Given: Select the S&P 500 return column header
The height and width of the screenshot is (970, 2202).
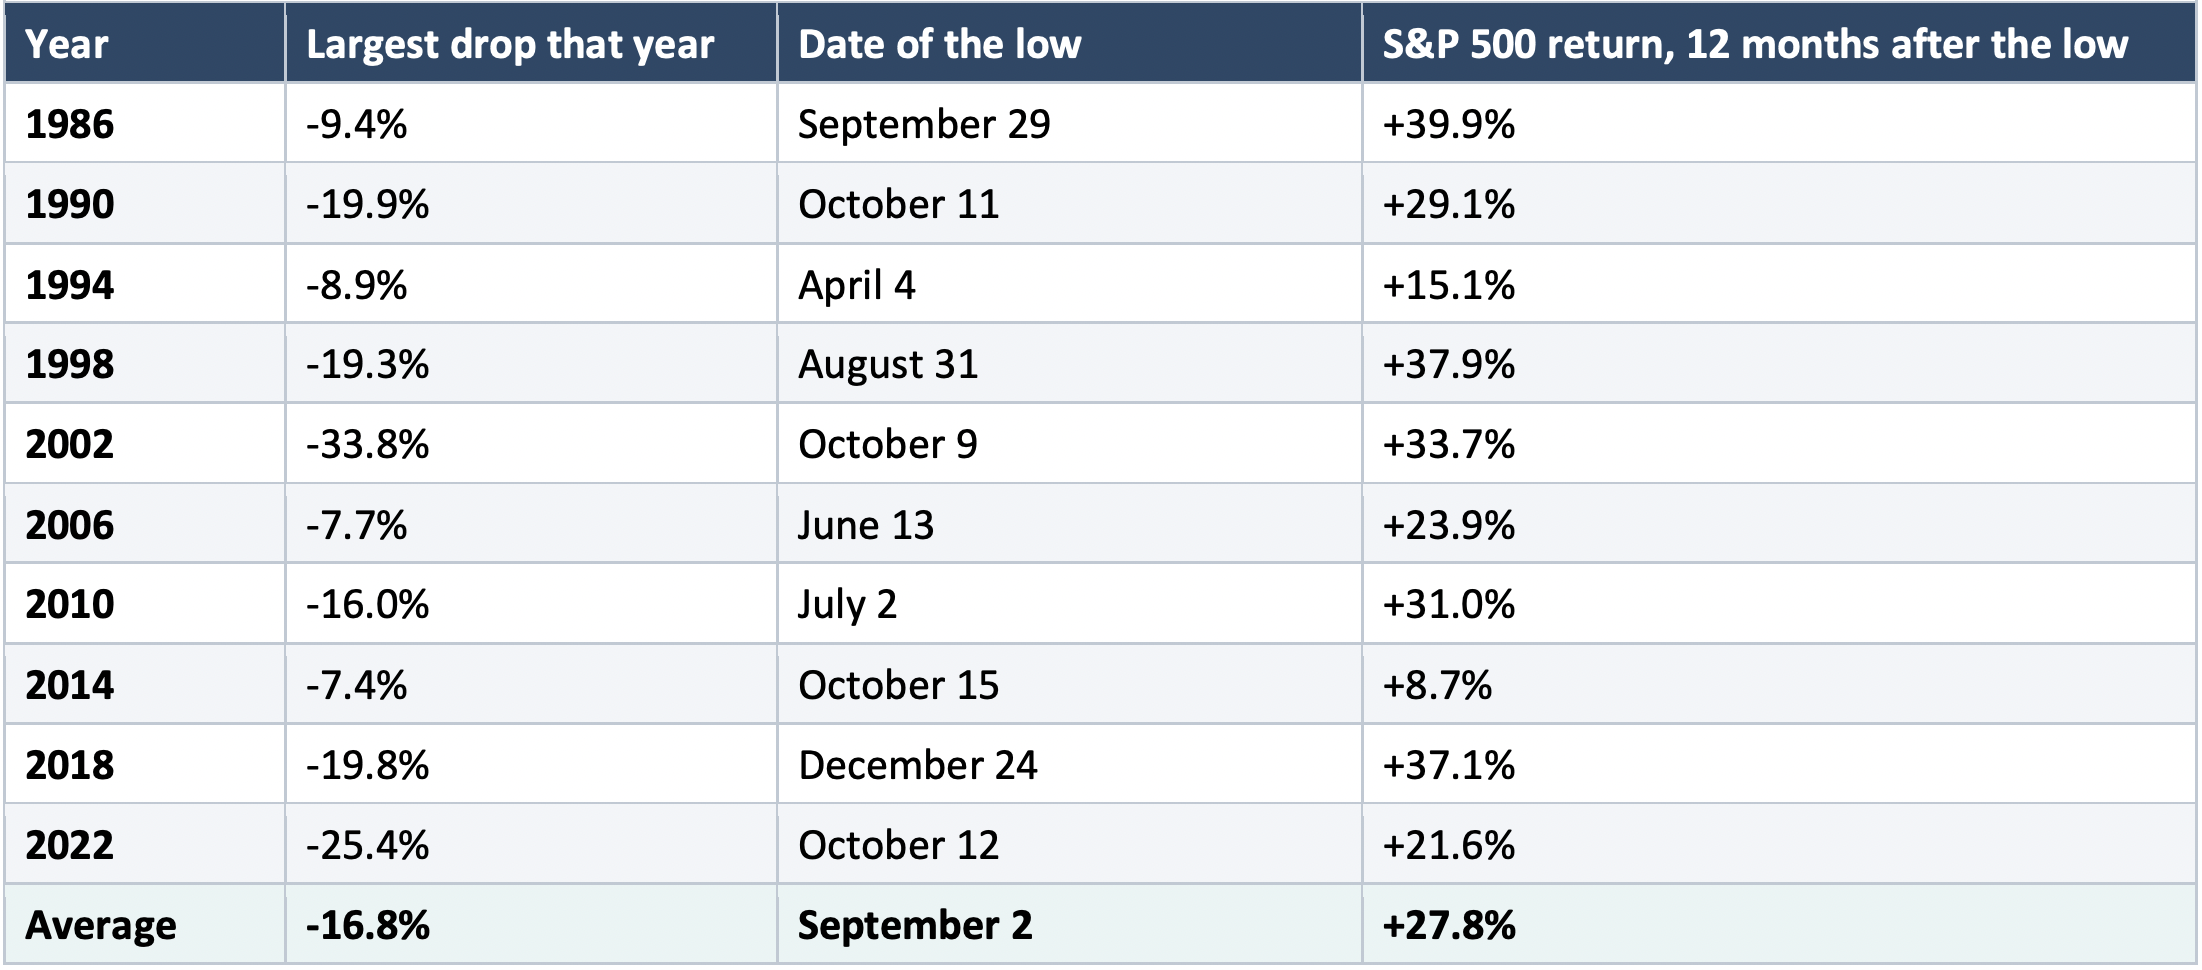Looking at the screenshot, I should (x=1779, y=43).
